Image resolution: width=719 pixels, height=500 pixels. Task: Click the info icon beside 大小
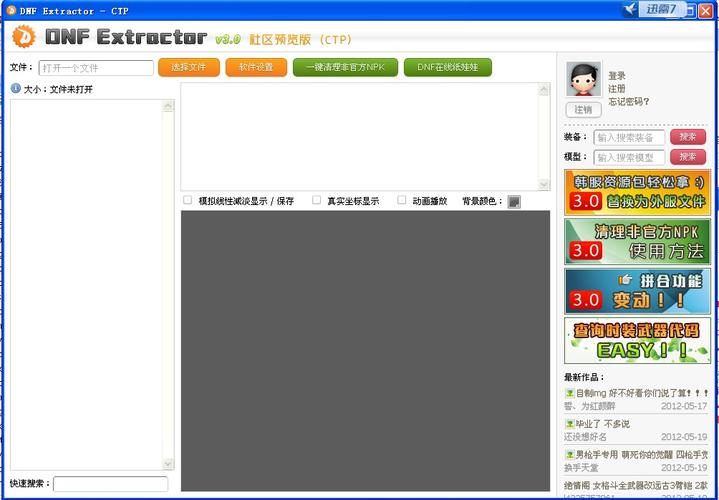pos(16,88)
